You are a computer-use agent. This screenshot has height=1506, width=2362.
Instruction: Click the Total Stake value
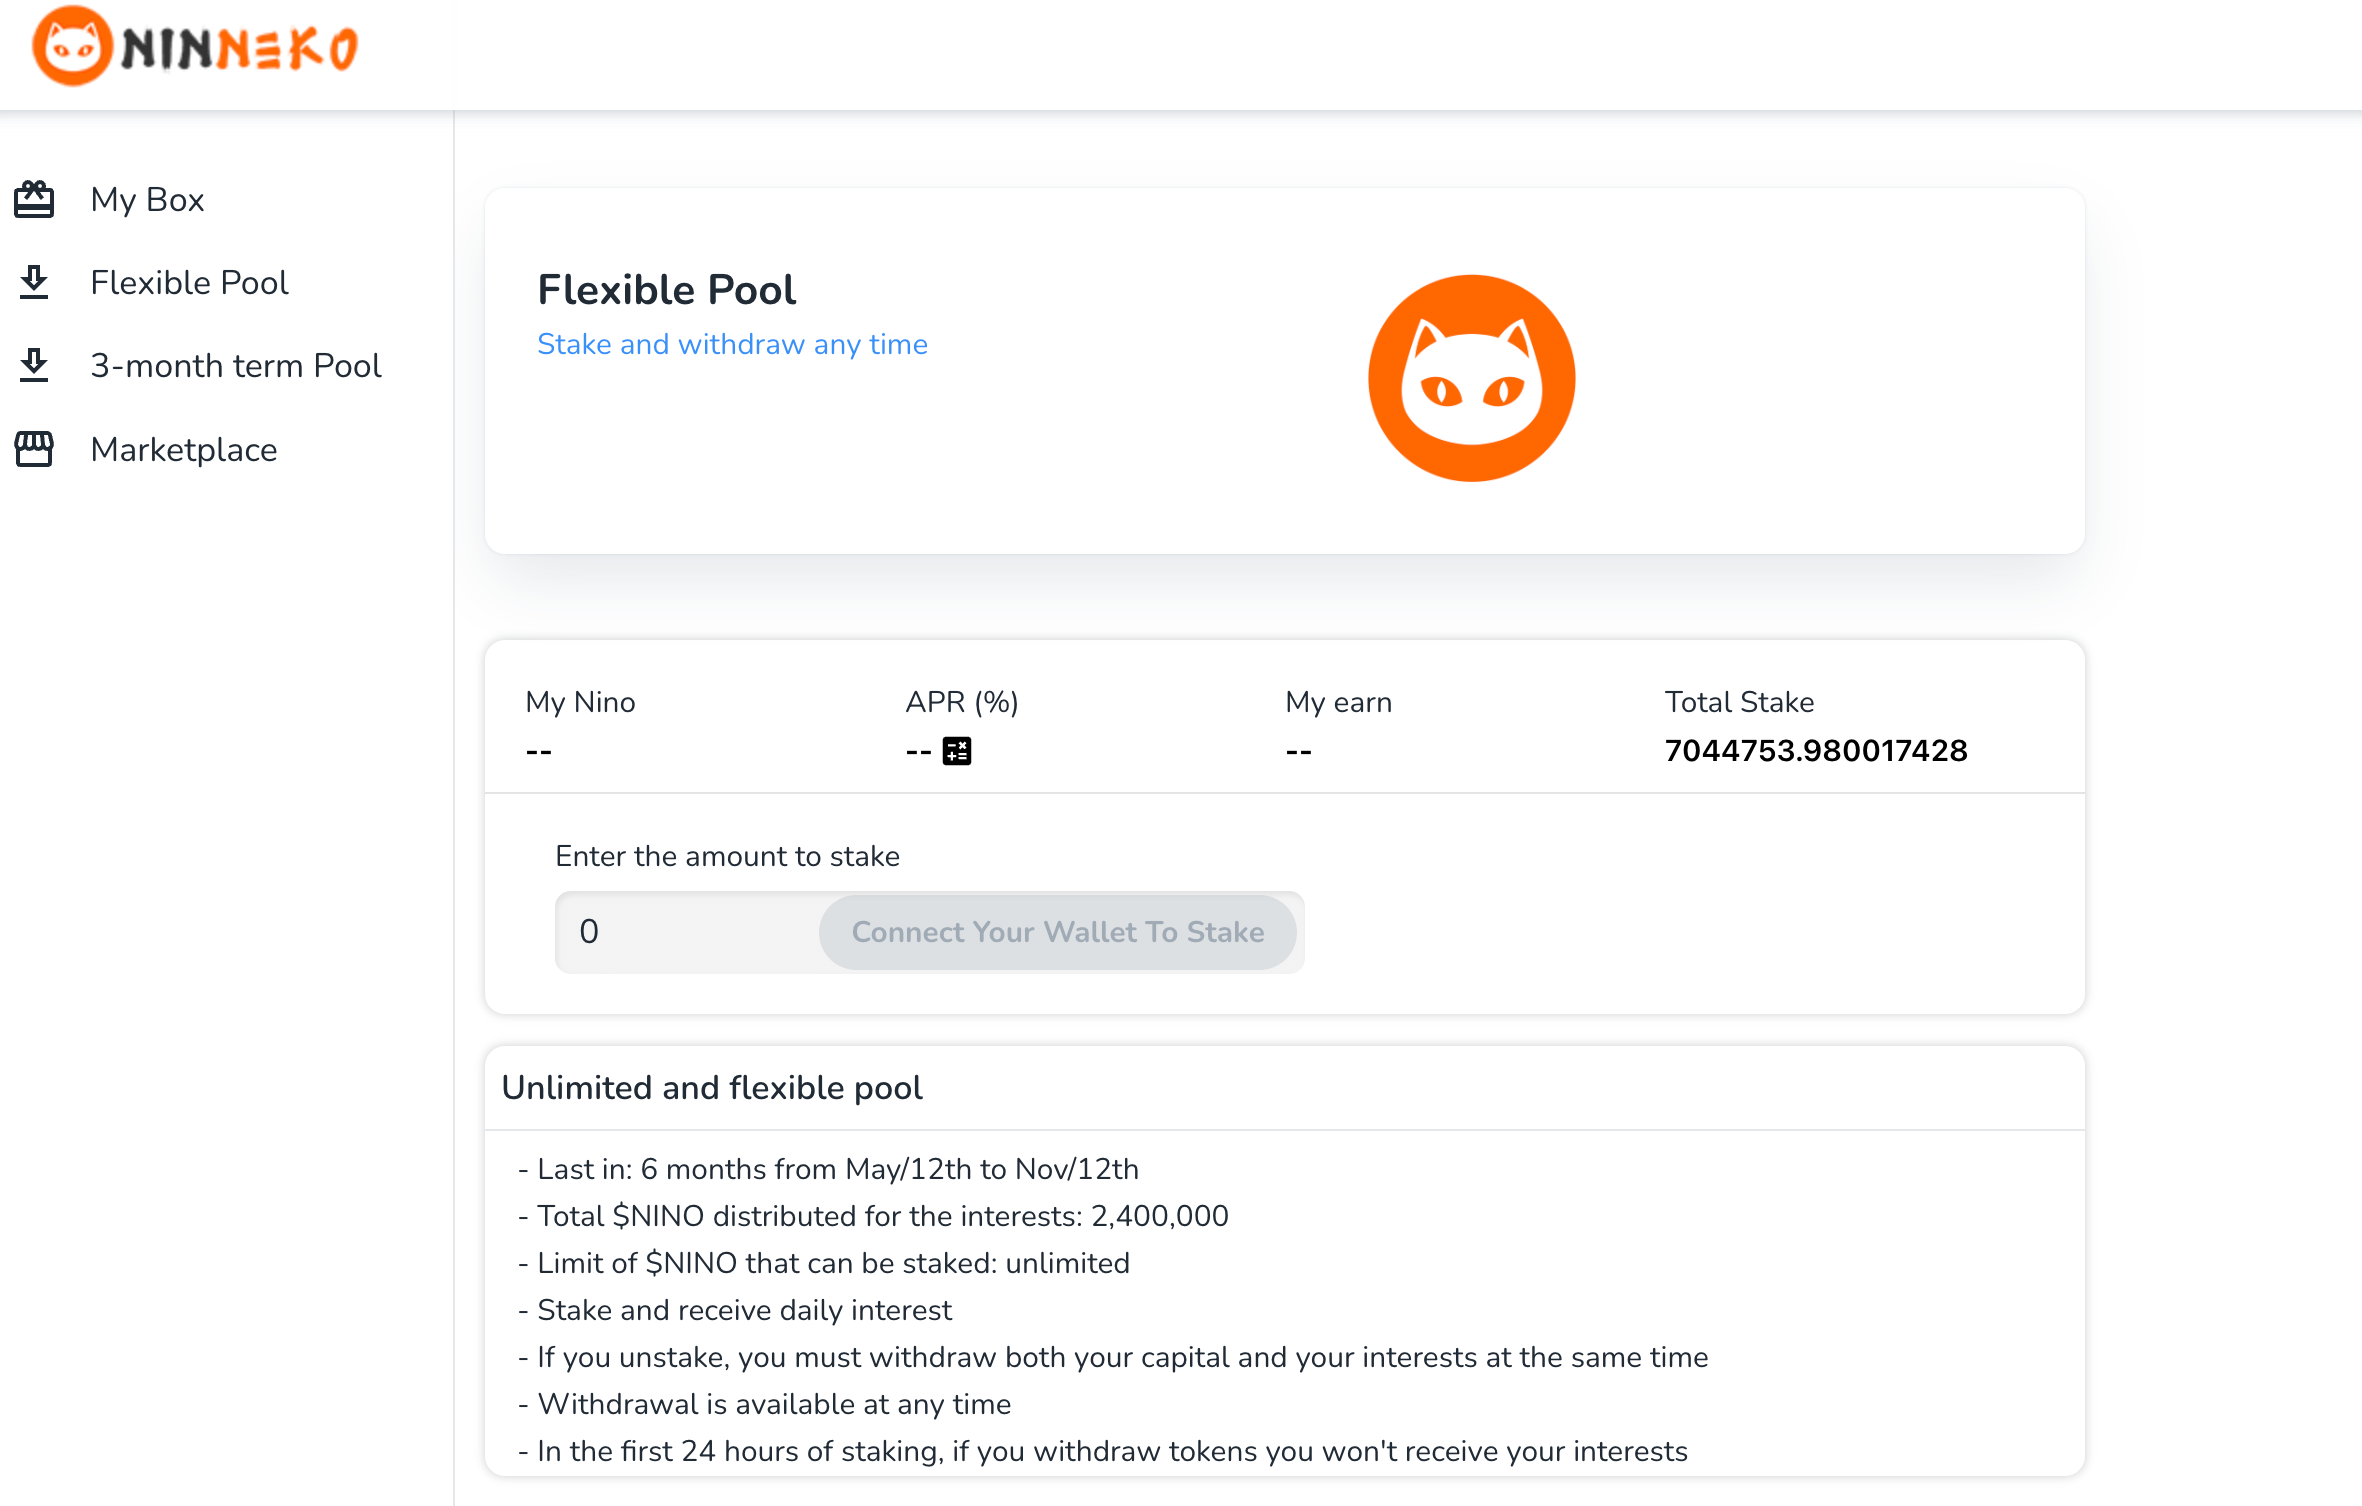tap(1816, 751)
